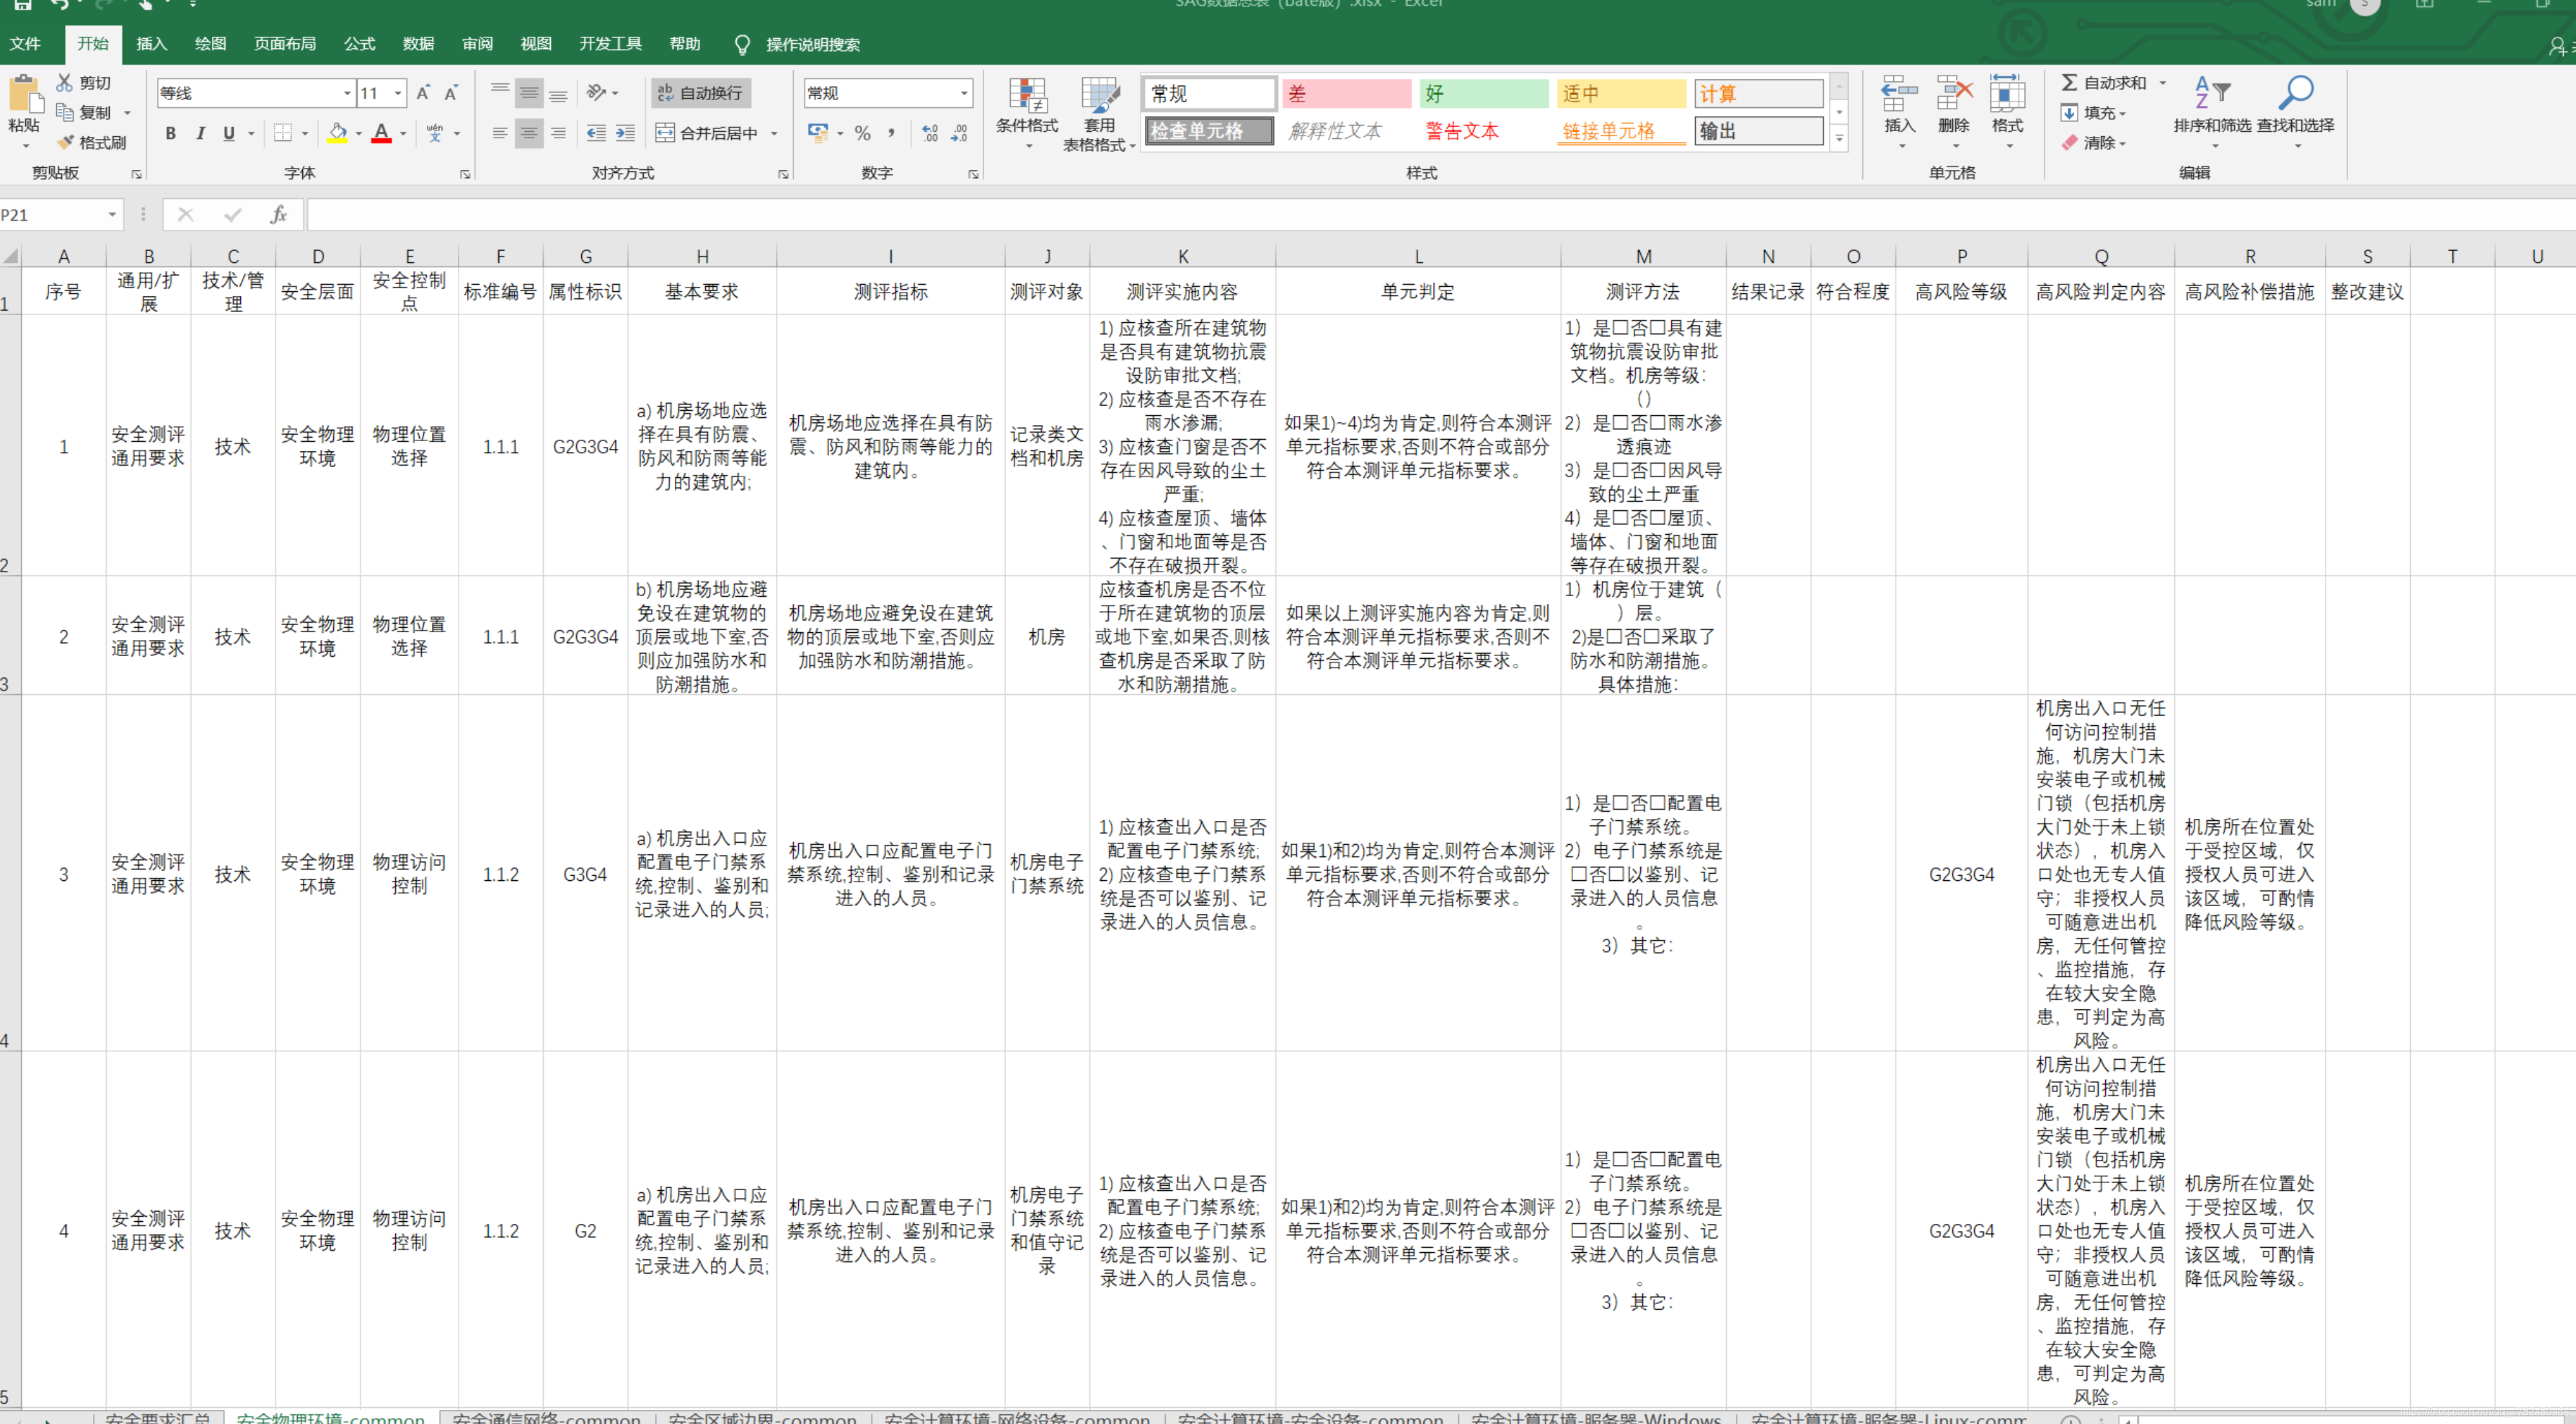Switch to the 公式 ribbon tab
The width and height of the screenshot is (2576, 1424).
(359, 44)
